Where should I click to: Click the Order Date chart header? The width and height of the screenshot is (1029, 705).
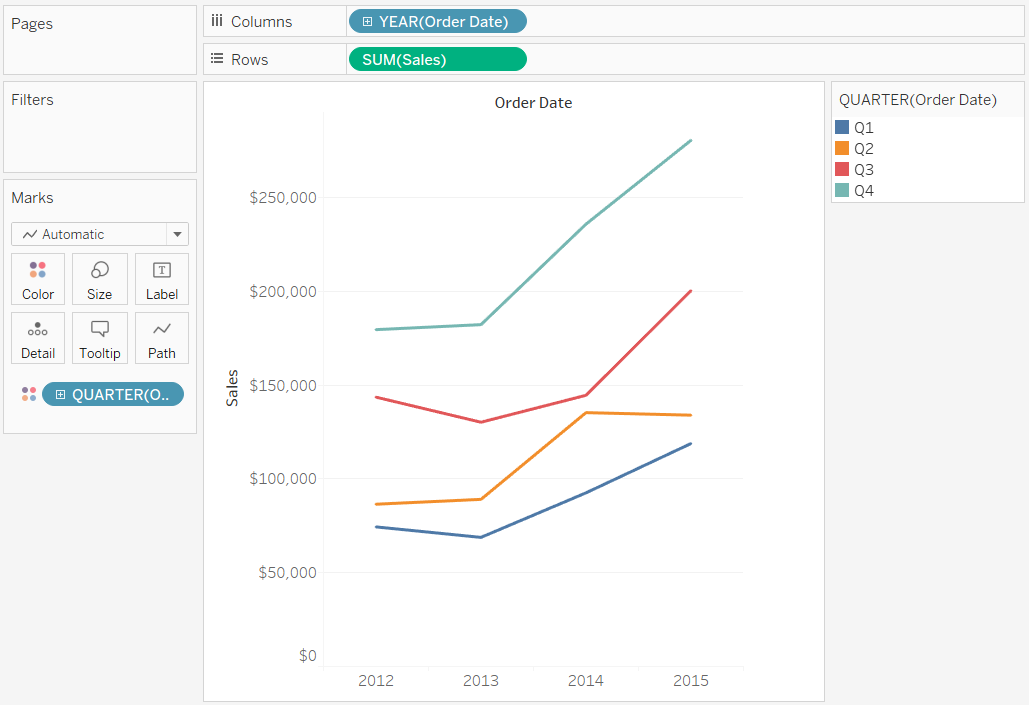click(533, 103)
